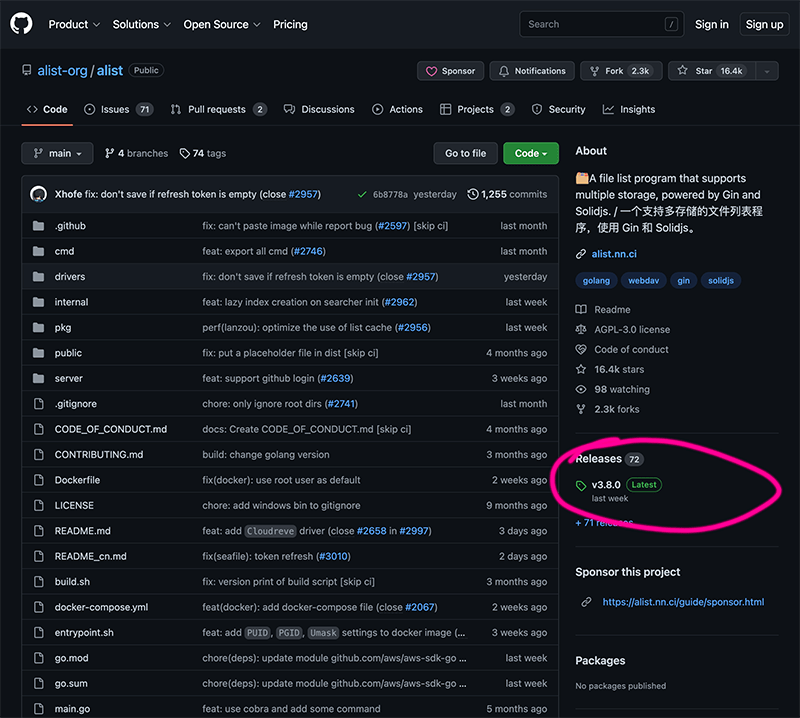Open the build.sh file
The width and height of the screenshot is (800, 718).
72,582
